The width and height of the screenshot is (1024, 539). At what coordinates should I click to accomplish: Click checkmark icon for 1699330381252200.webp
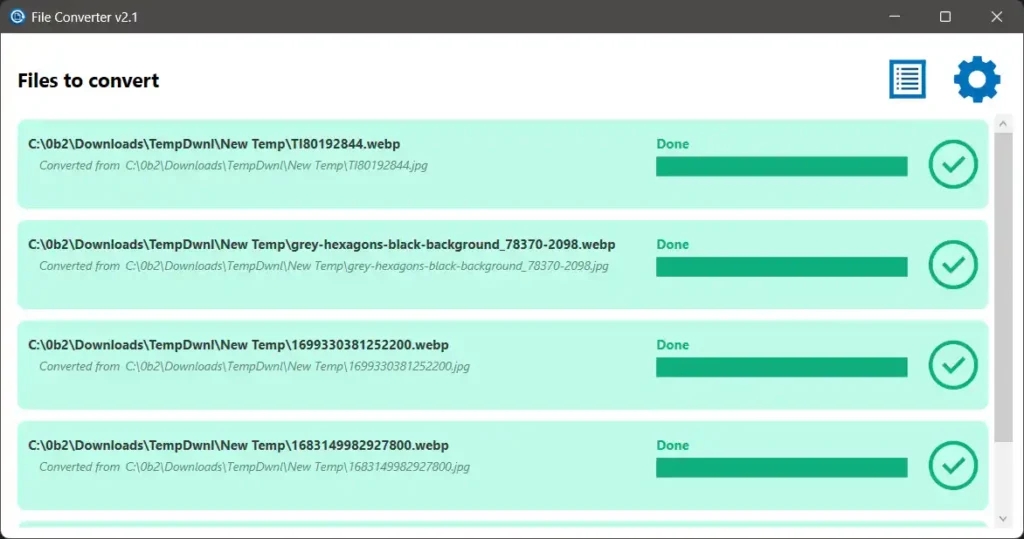pyautogui.click(x=953, y=365)
